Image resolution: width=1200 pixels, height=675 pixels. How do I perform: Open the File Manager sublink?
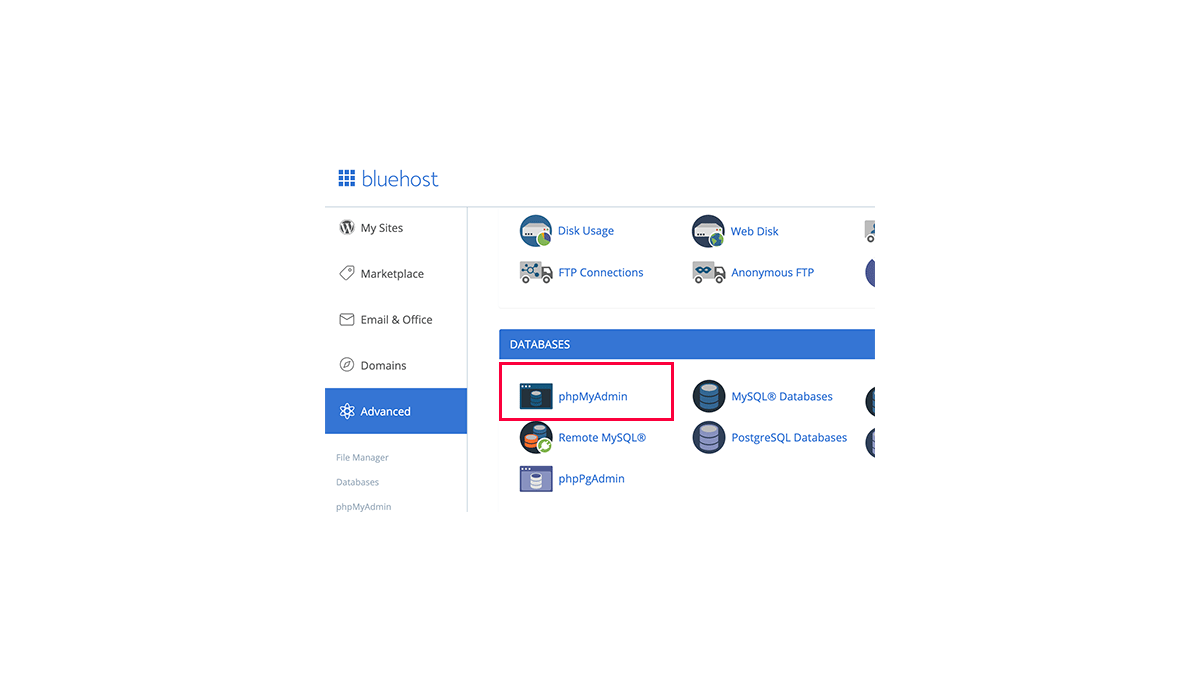pos(362,458)
